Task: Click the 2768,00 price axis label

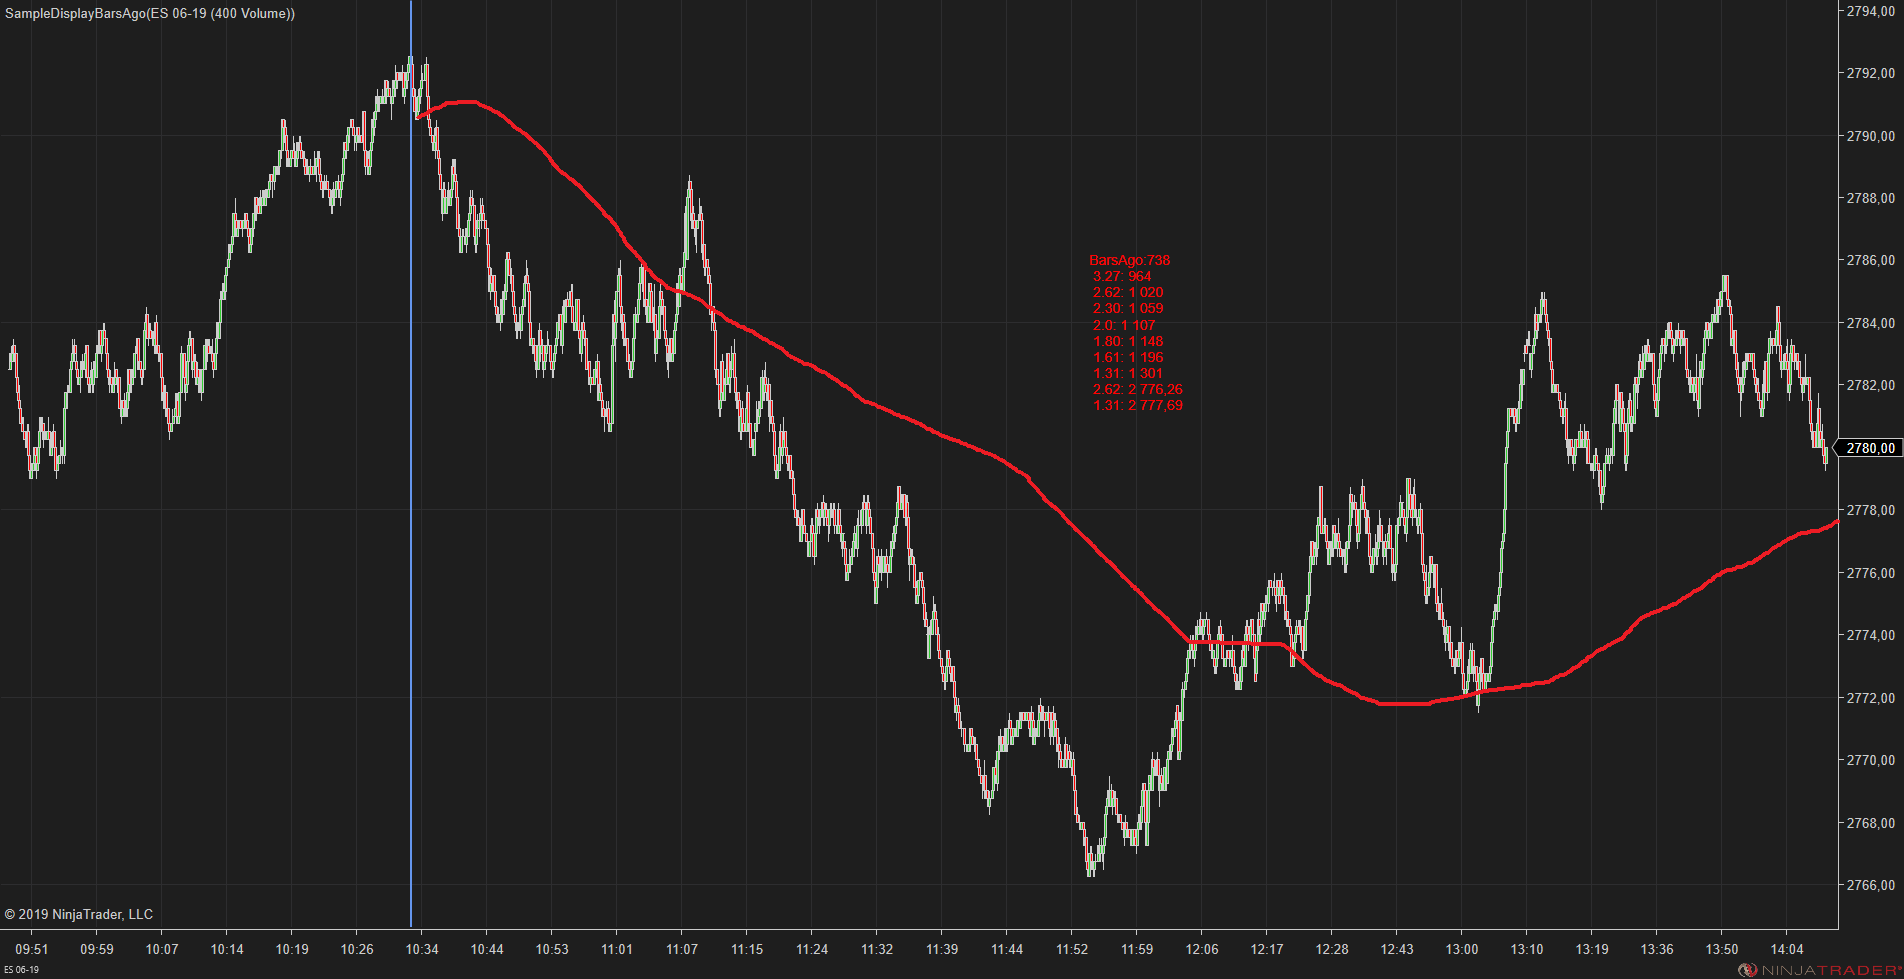Action: pos(1870,823)
